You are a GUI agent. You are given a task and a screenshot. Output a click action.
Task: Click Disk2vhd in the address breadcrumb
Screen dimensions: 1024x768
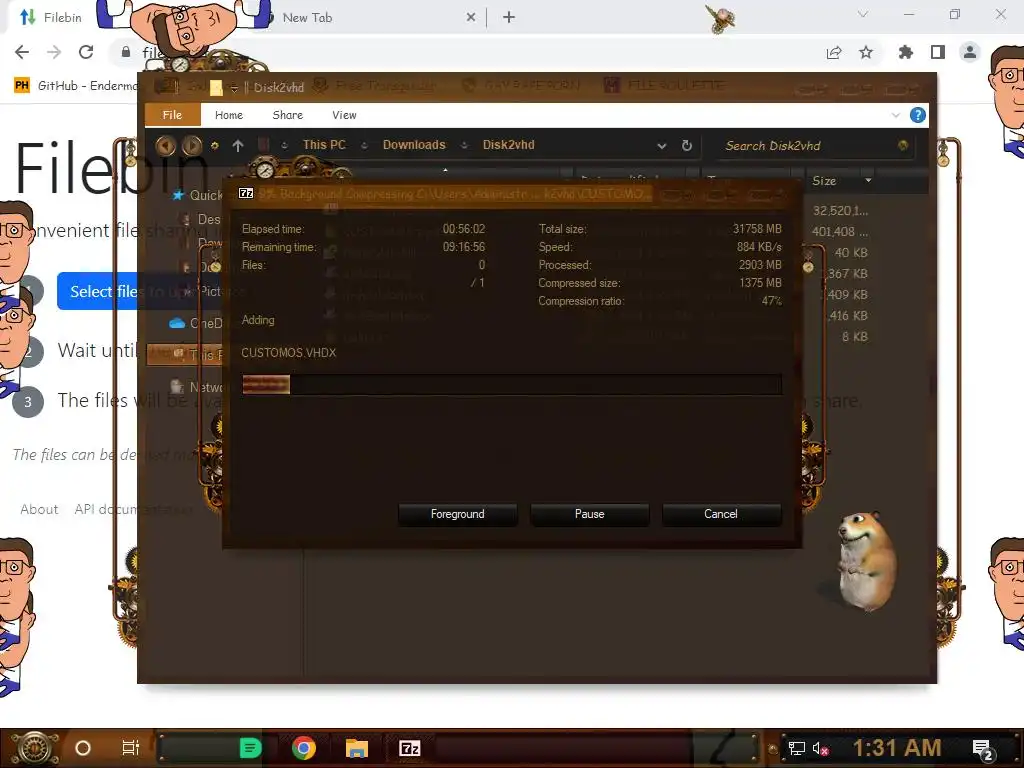[x=508, y=145]
